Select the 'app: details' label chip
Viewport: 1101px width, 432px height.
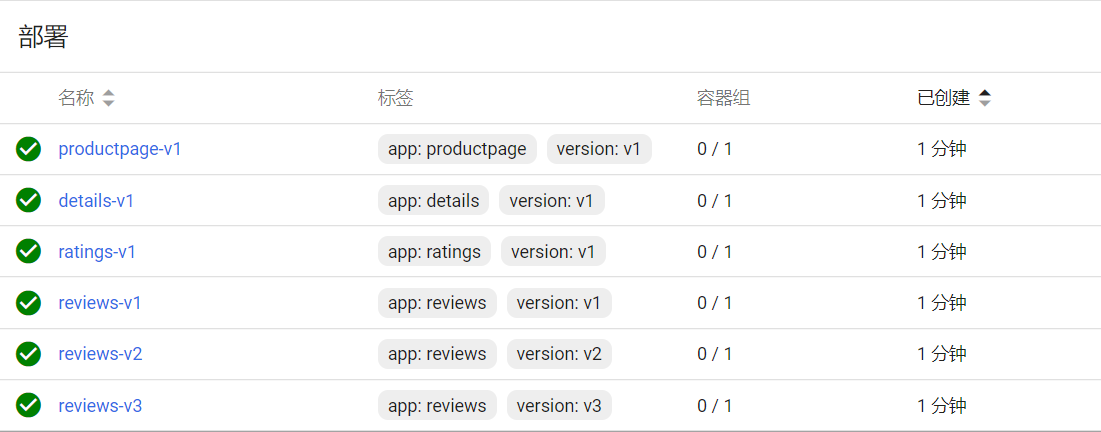coord(433,200)
